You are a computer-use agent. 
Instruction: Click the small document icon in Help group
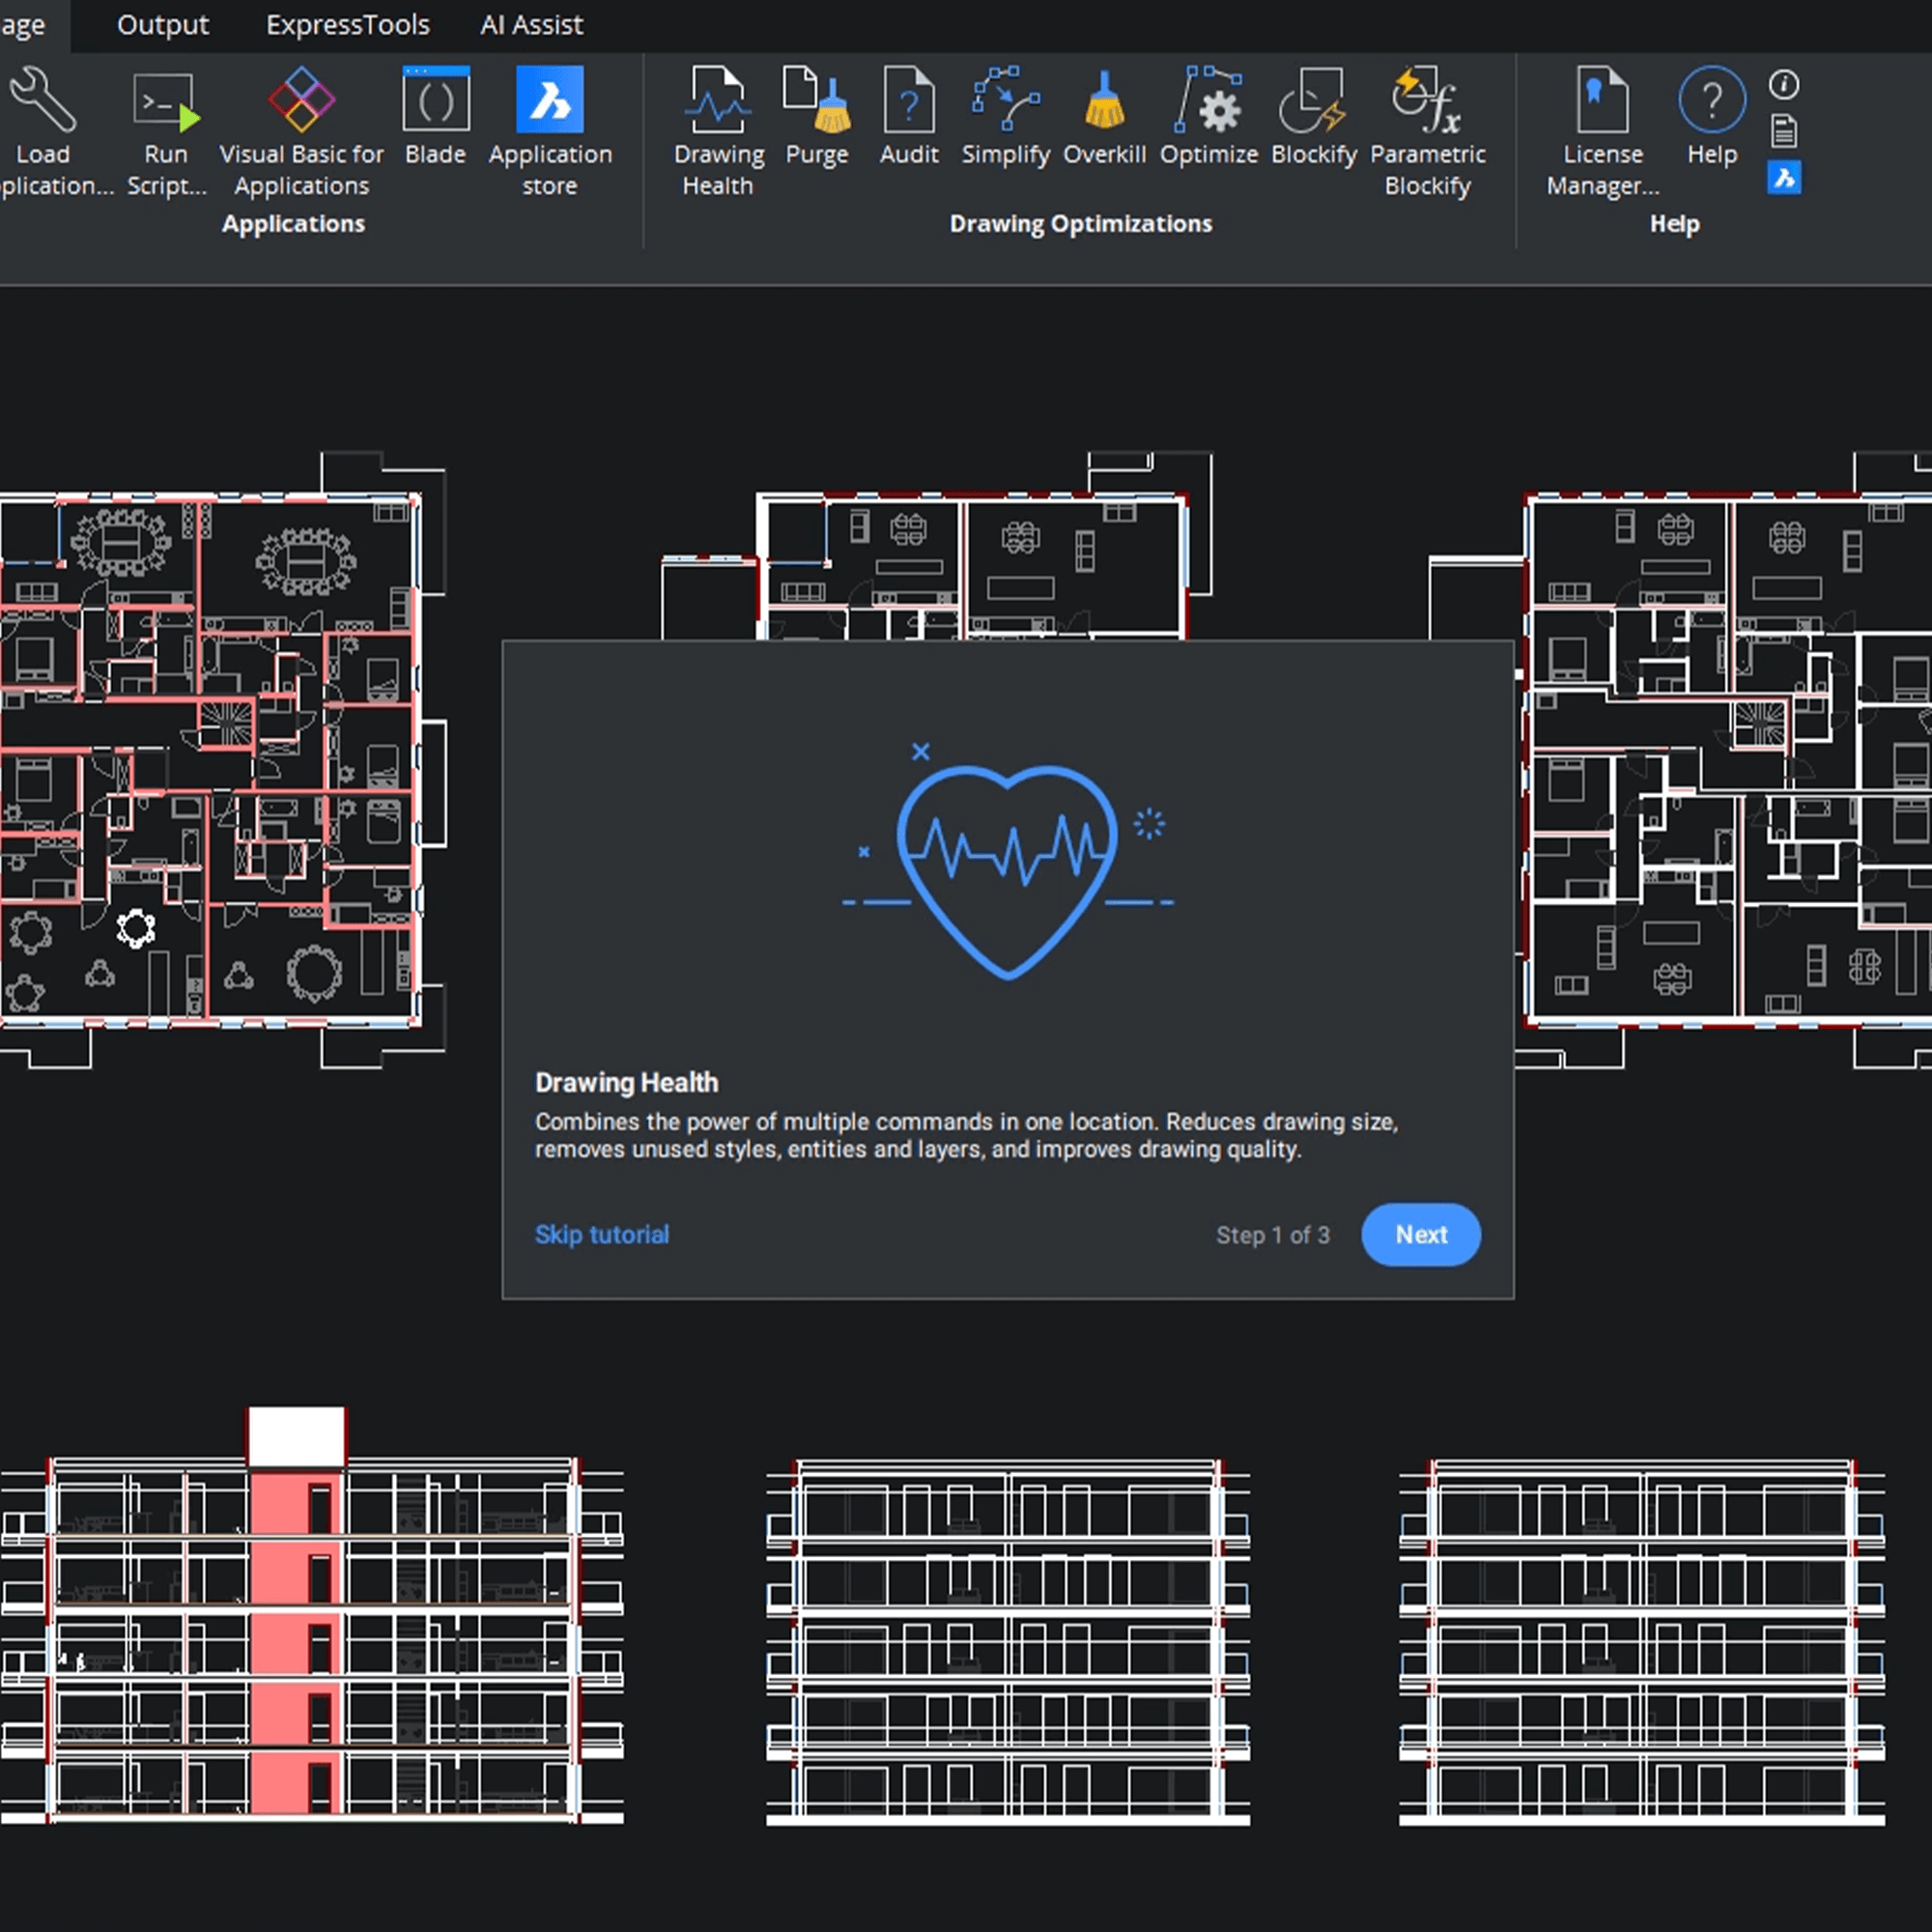coord(1784,131)
